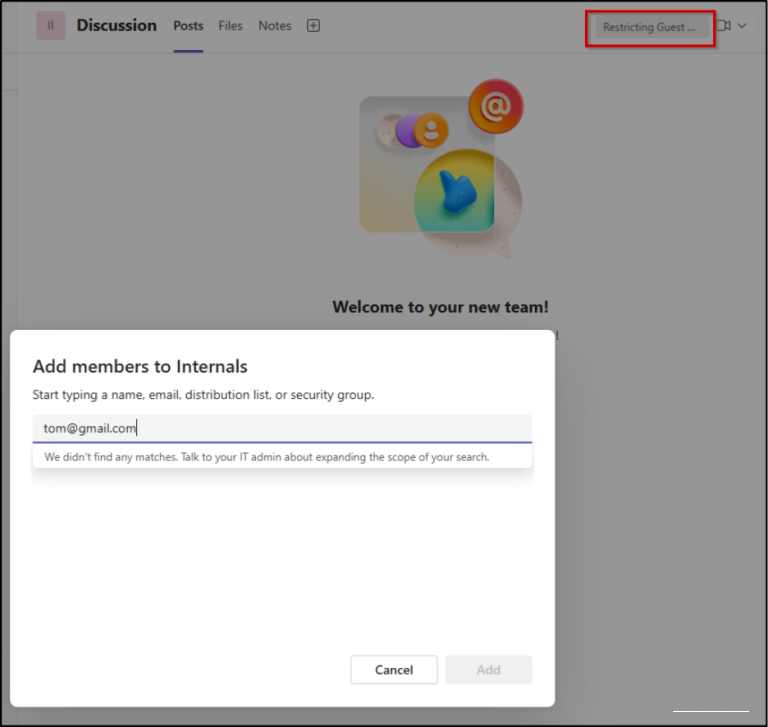The width and height of the screenshot is (768, 727).
Task: Click the "Welcome to your new team!" heading
Action: 440,307
